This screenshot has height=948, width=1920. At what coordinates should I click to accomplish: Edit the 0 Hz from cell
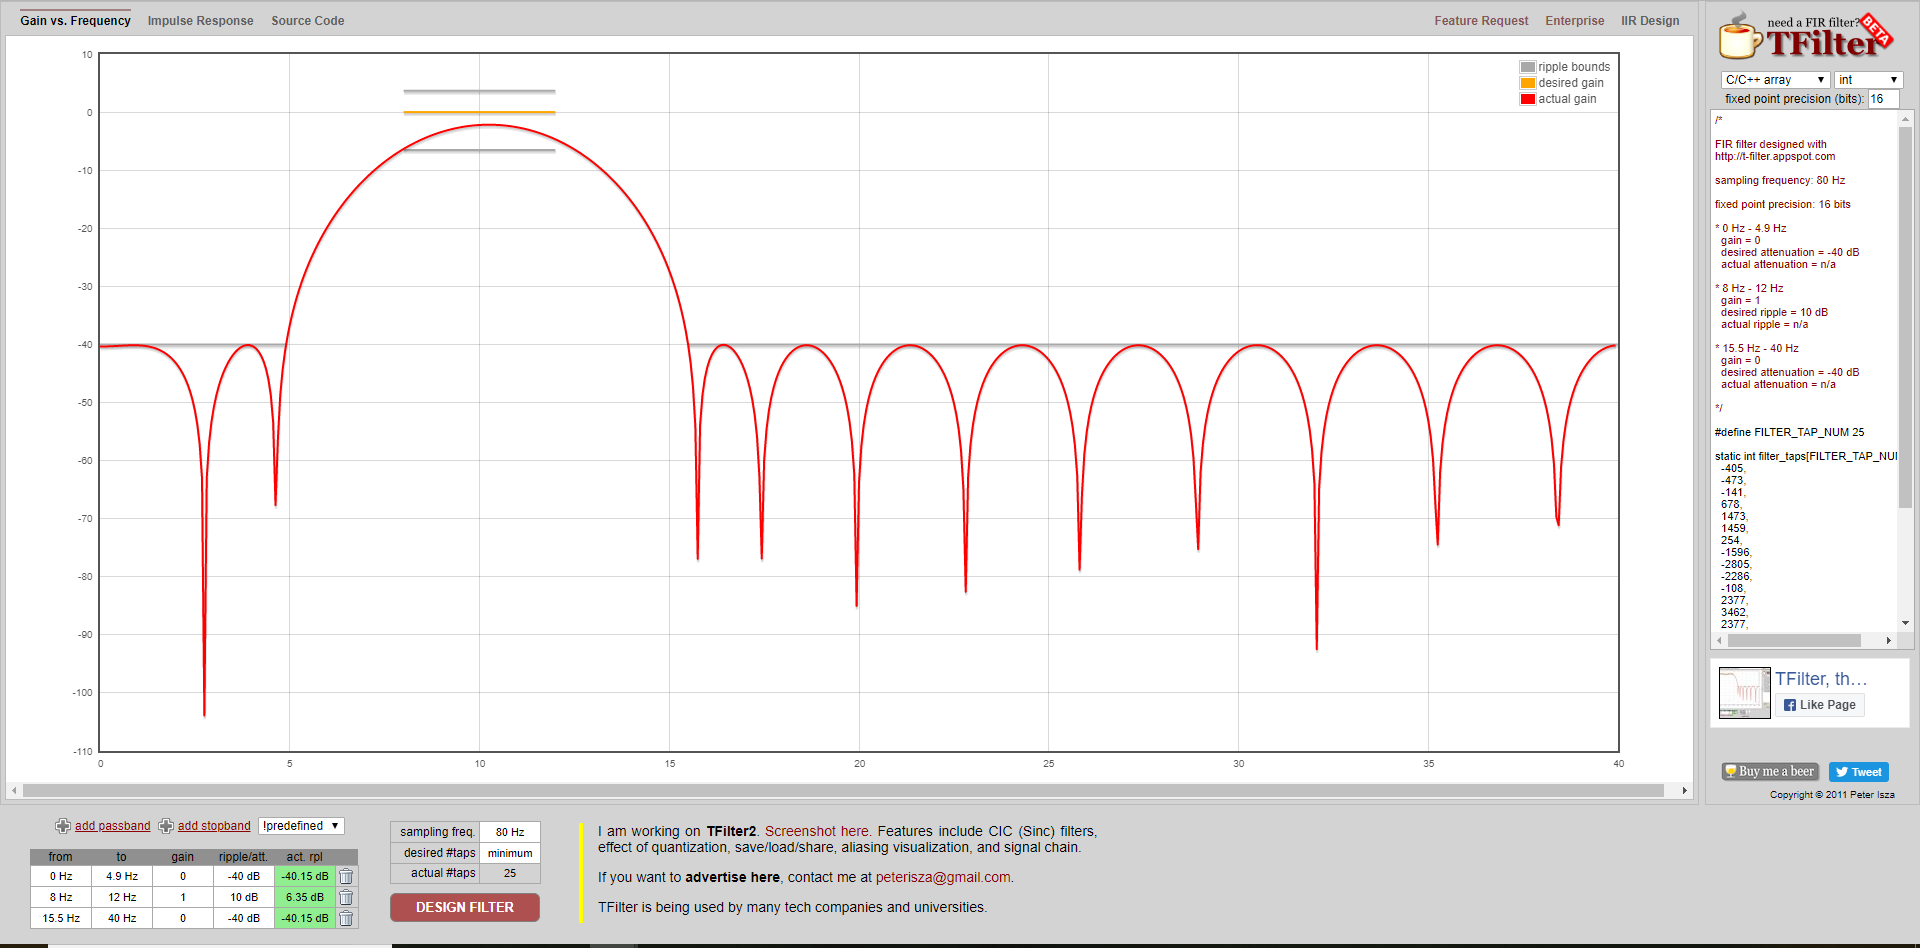tap(61, 876)
